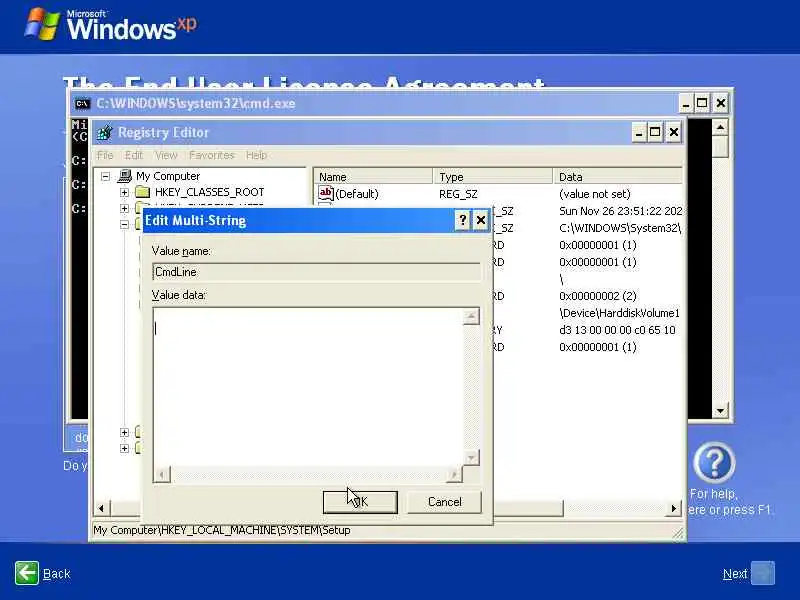Viewport: 800px width, 600px height.
Task: Click the blue help question mark icon in Setup
Action: (x=714, y=463)
